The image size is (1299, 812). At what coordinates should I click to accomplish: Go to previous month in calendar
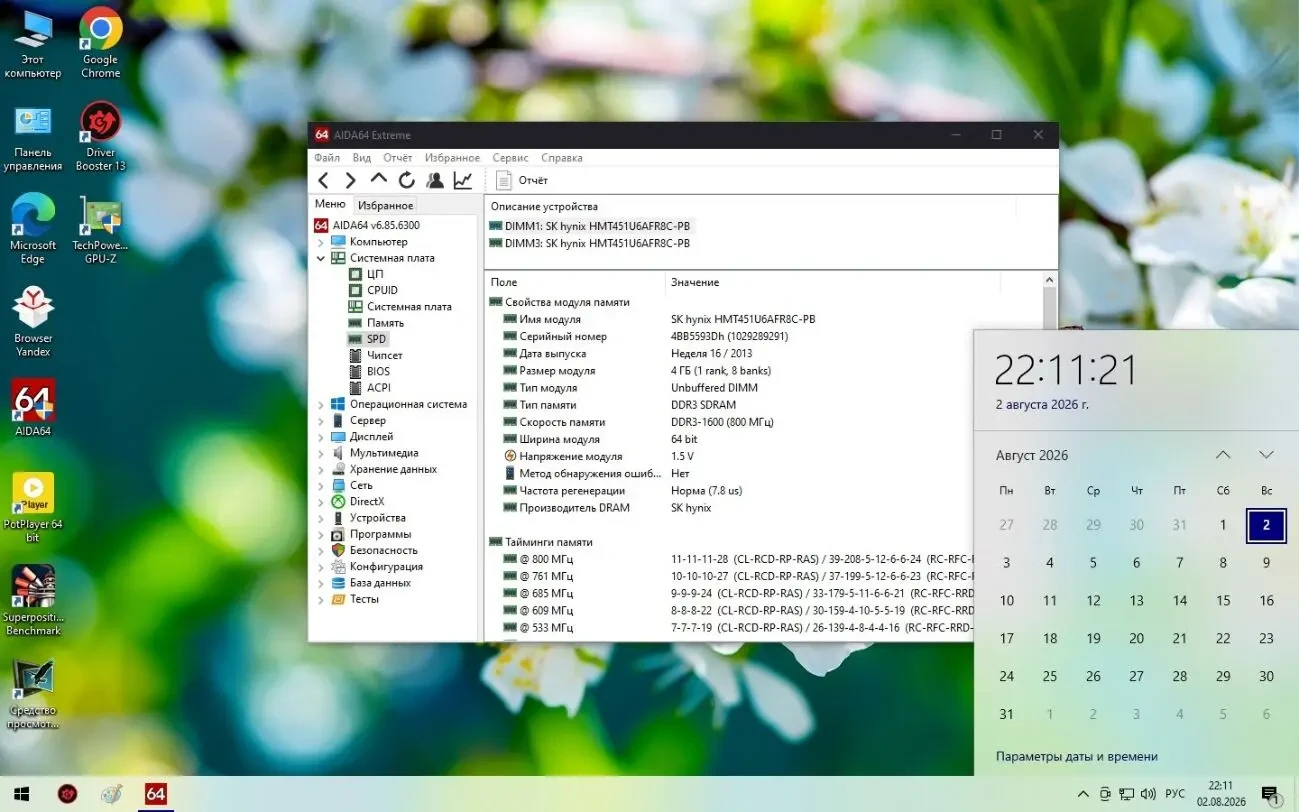click(x=1223, y=455)
